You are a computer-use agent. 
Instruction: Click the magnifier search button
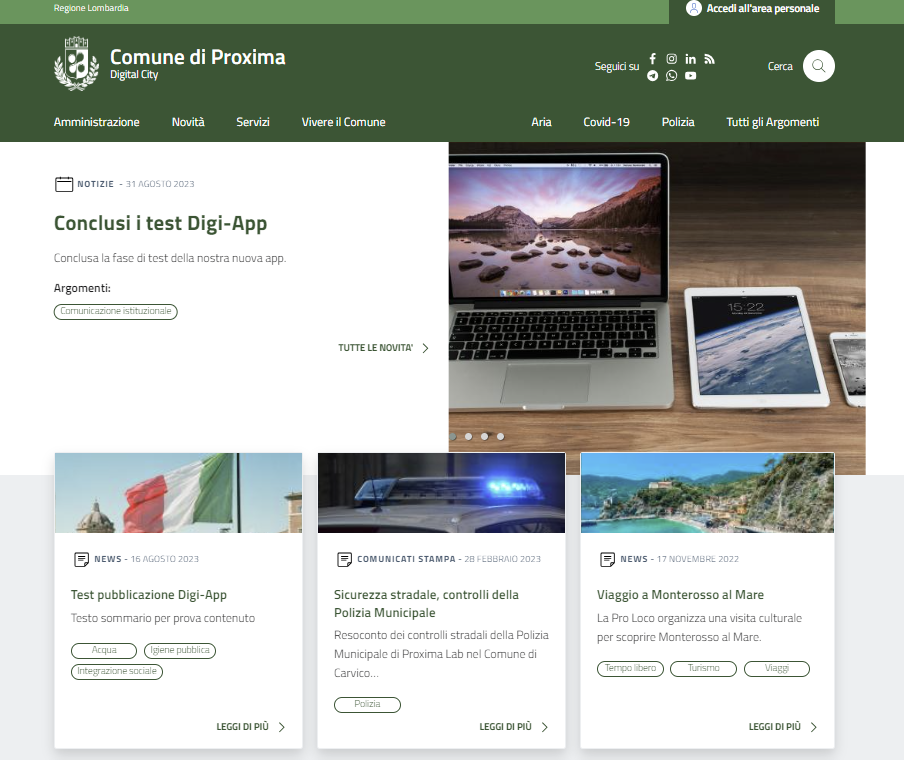coord(818,66)
